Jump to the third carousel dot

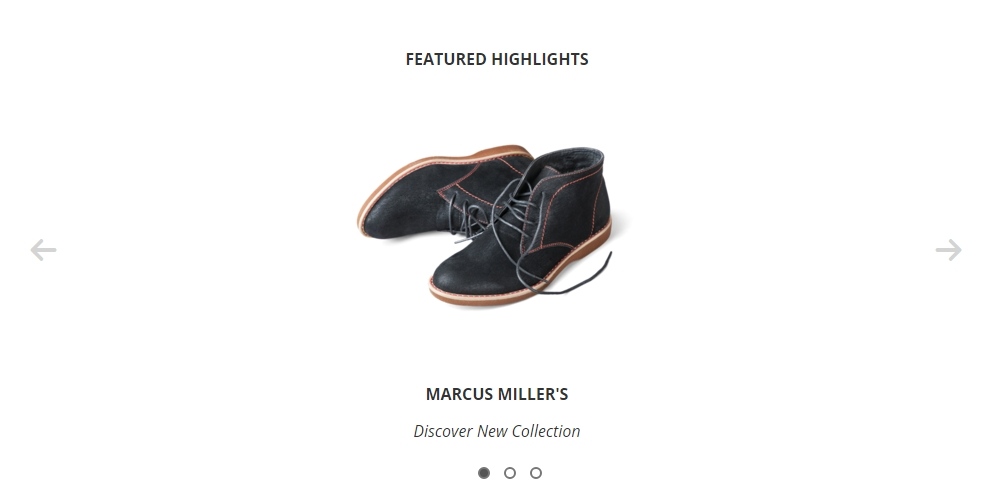[536, 473]
